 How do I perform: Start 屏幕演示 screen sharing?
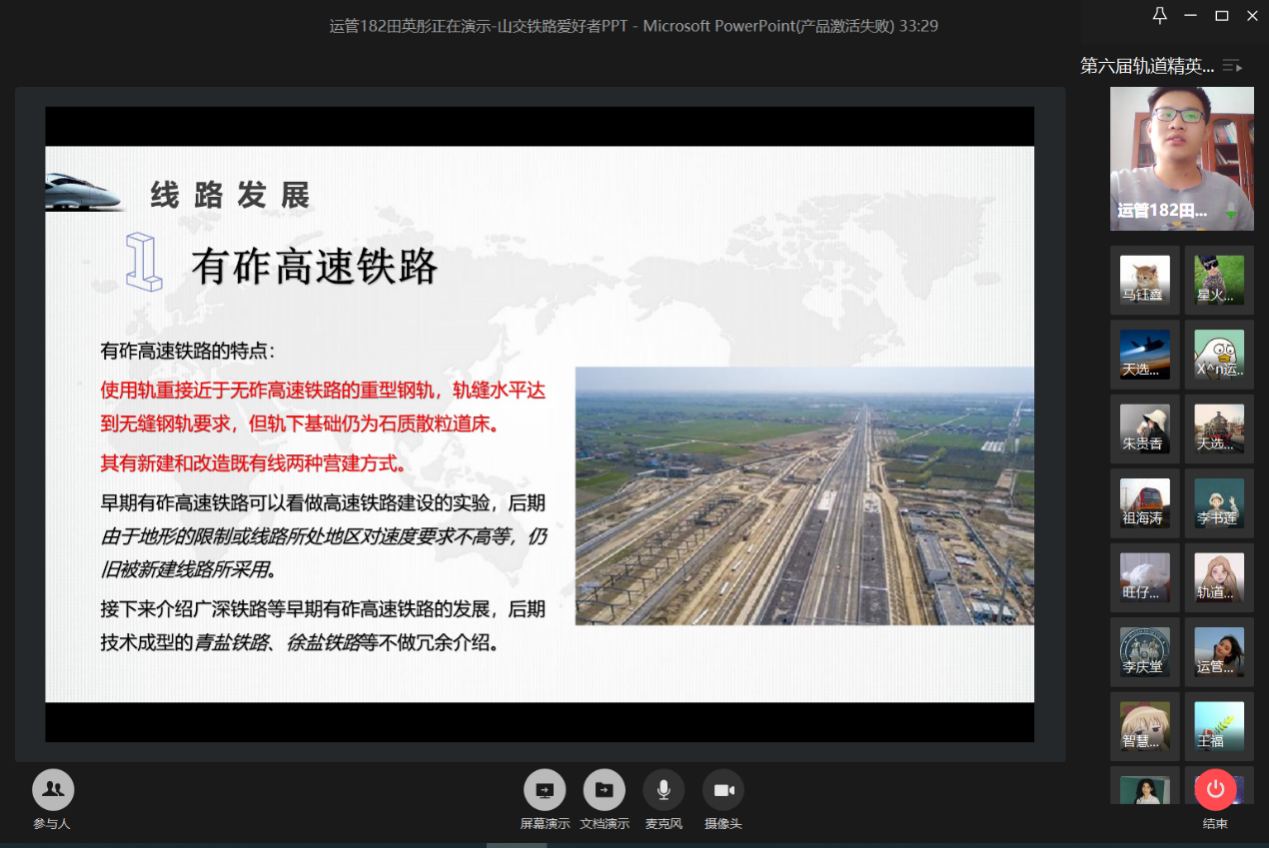544,790
